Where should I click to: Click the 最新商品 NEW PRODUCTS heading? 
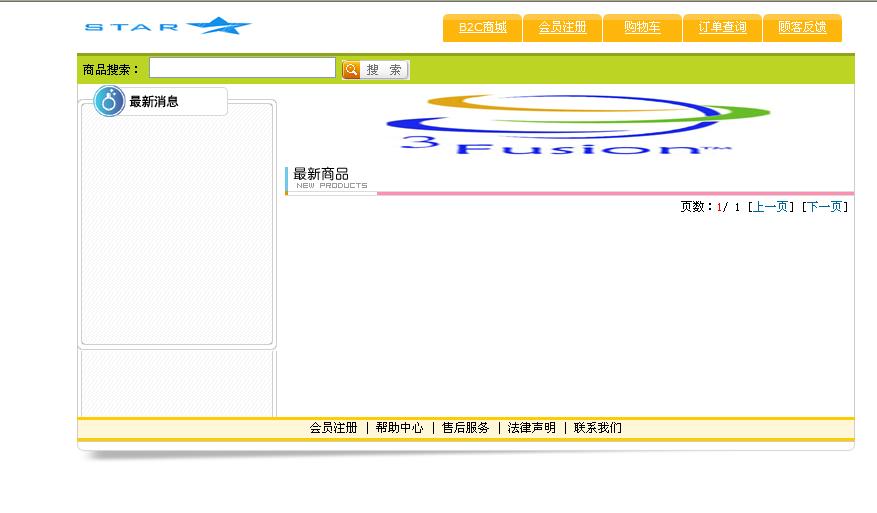[331, 178]
